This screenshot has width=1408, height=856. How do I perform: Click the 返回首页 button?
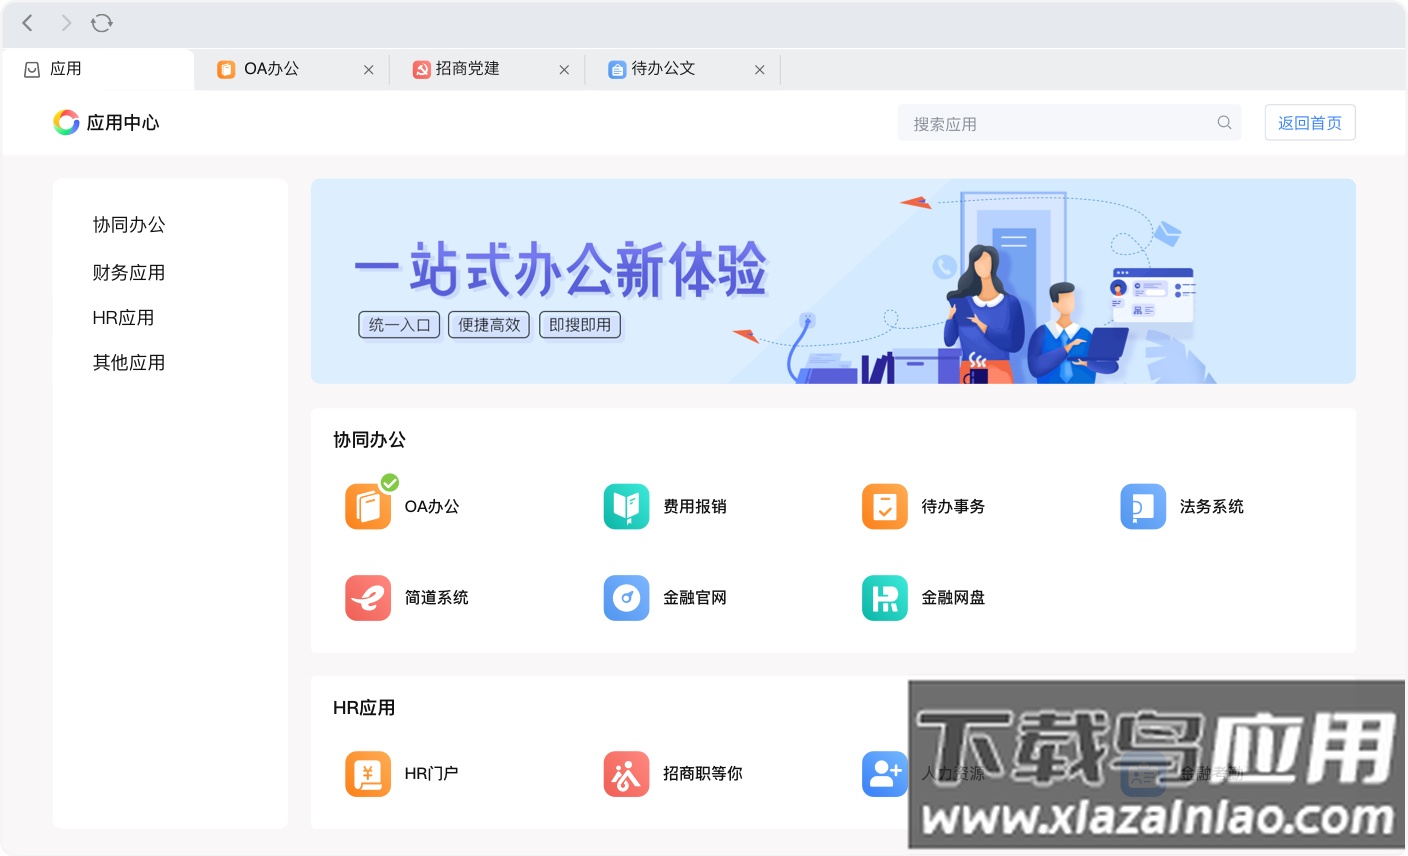1310,122
